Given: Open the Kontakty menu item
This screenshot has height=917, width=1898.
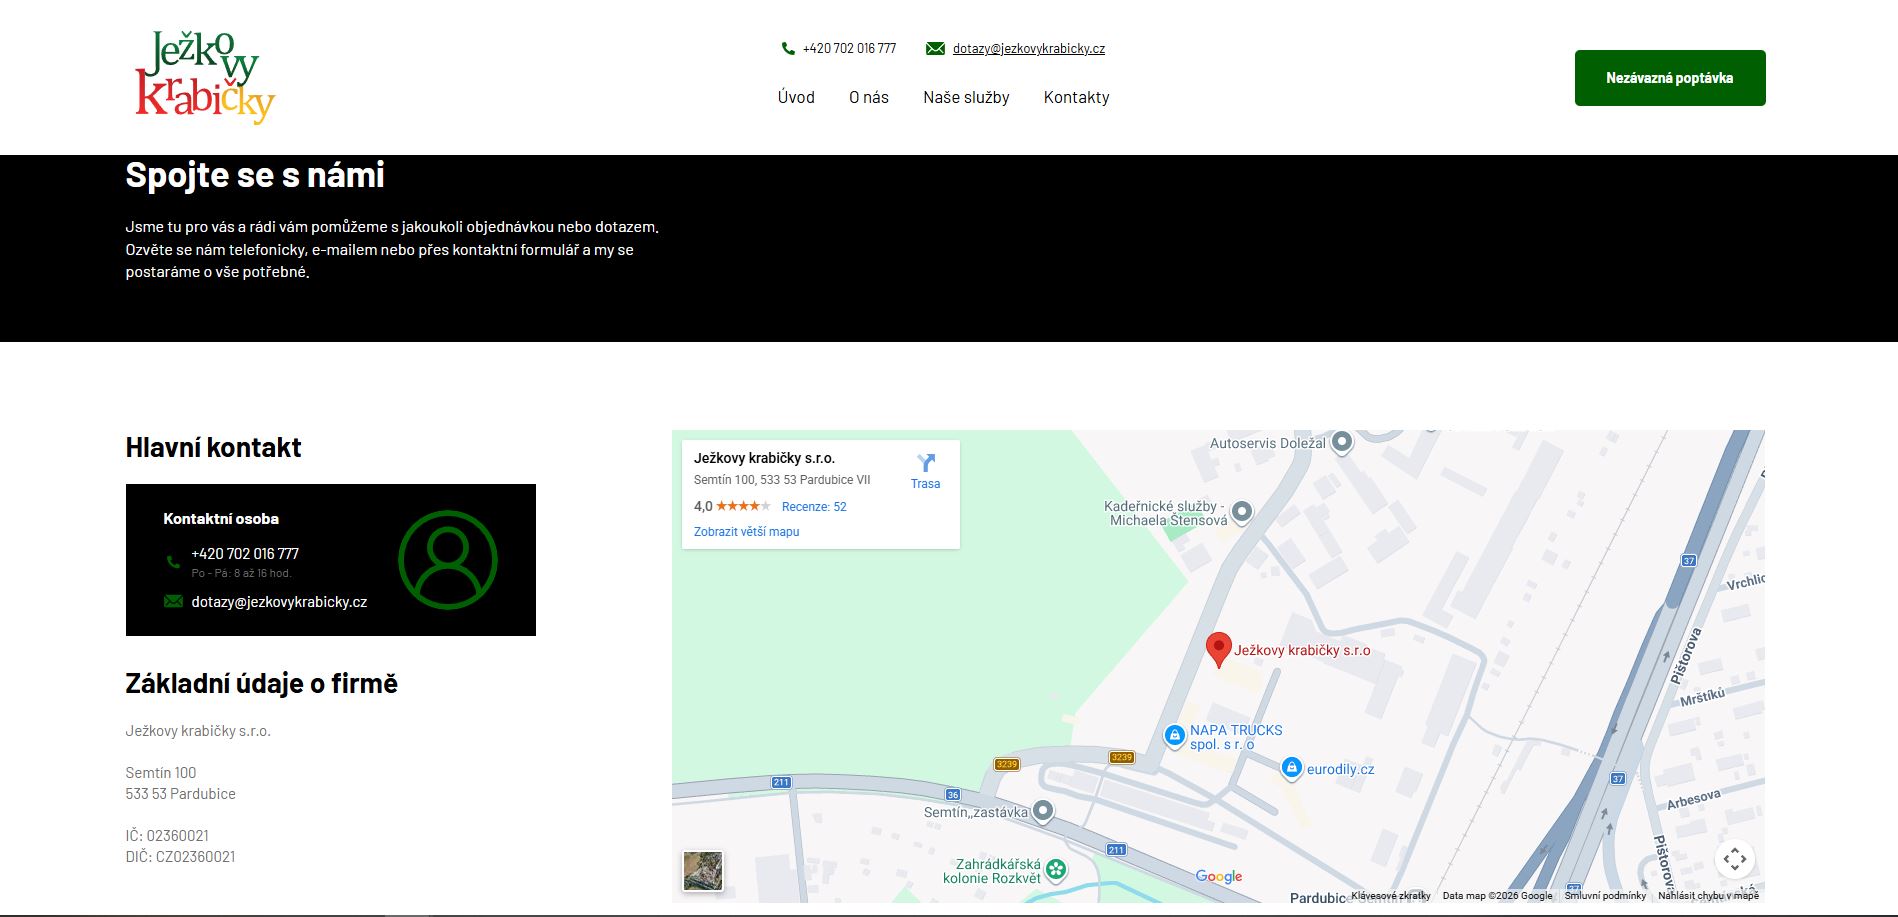Looking at the screenshot, I should click(x=1076, y=97).
